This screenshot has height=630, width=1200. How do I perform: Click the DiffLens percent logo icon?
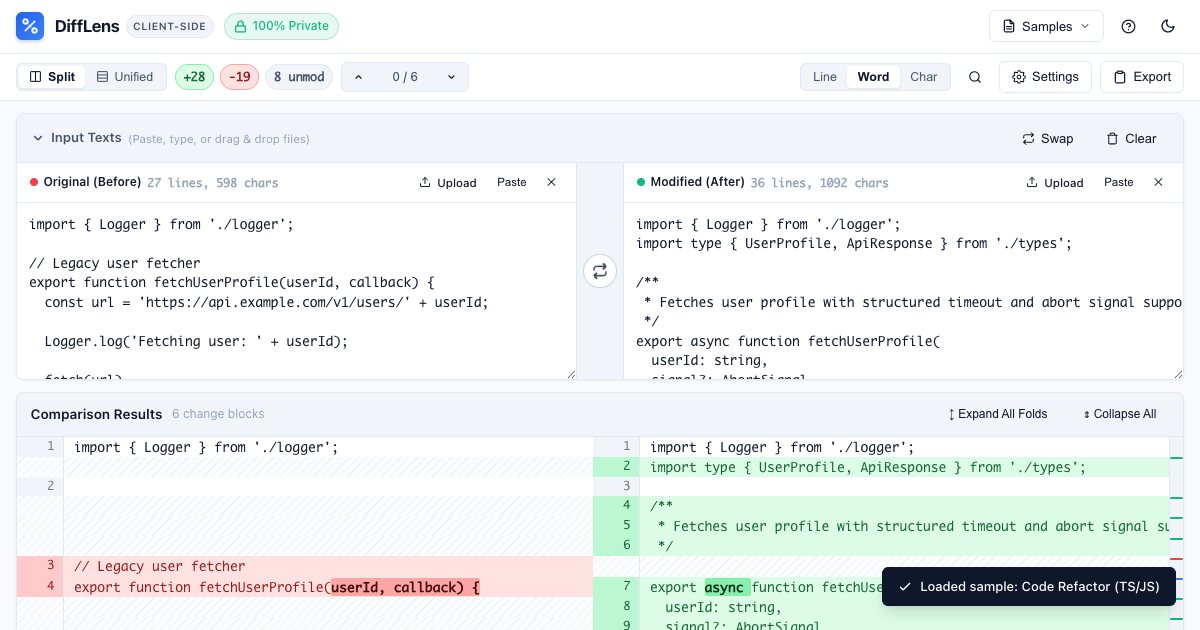click(30, 26)
